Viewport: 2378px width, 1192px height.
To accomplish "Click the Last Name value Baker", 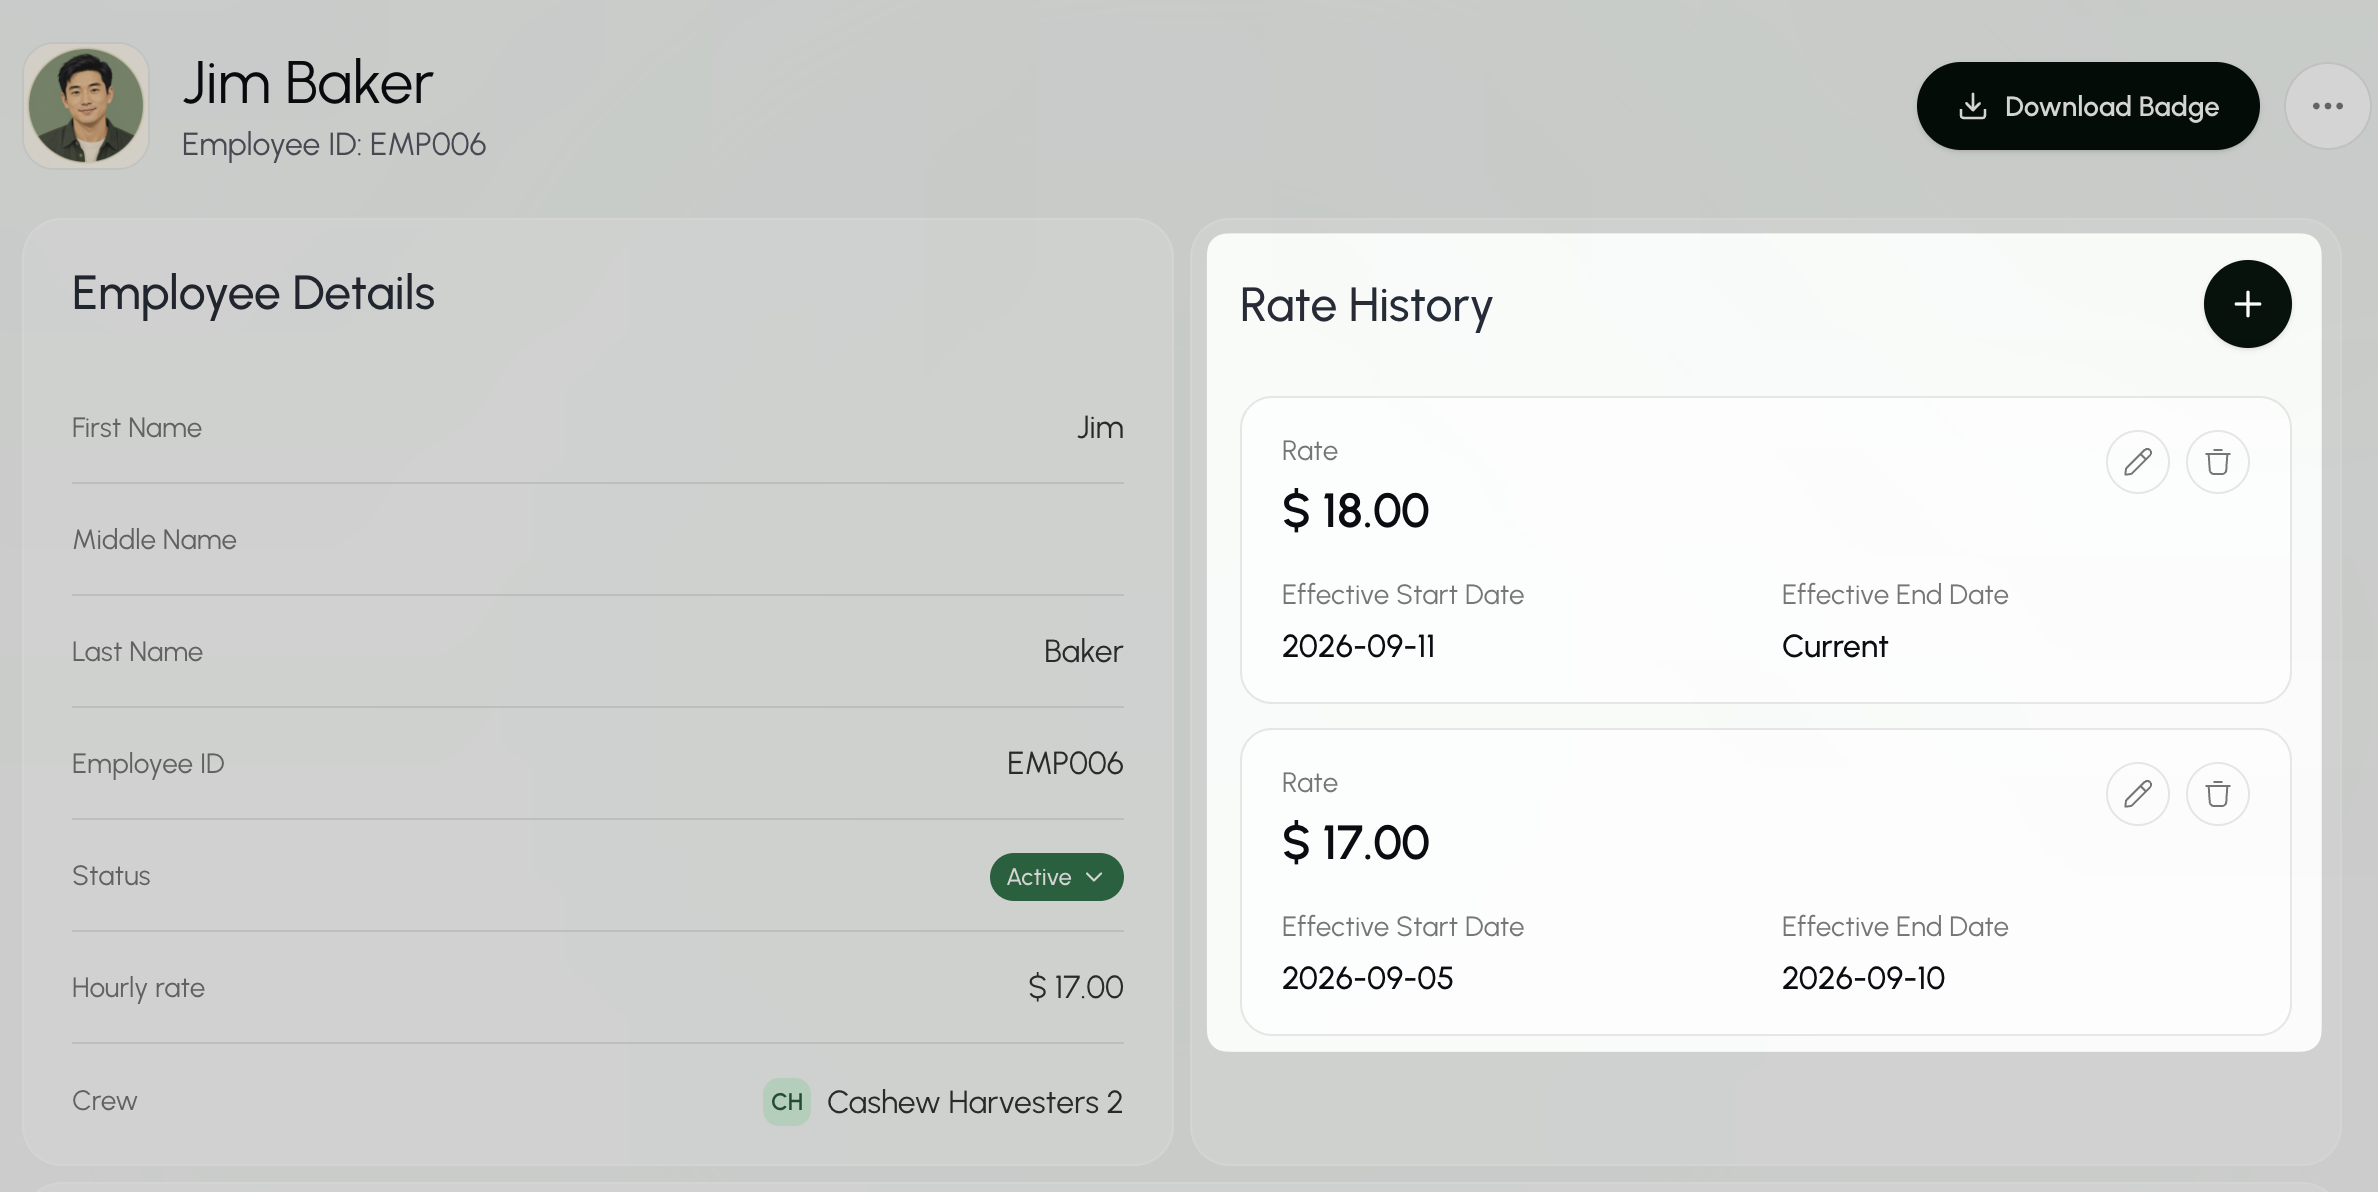I will click(x=1083, y=652).
